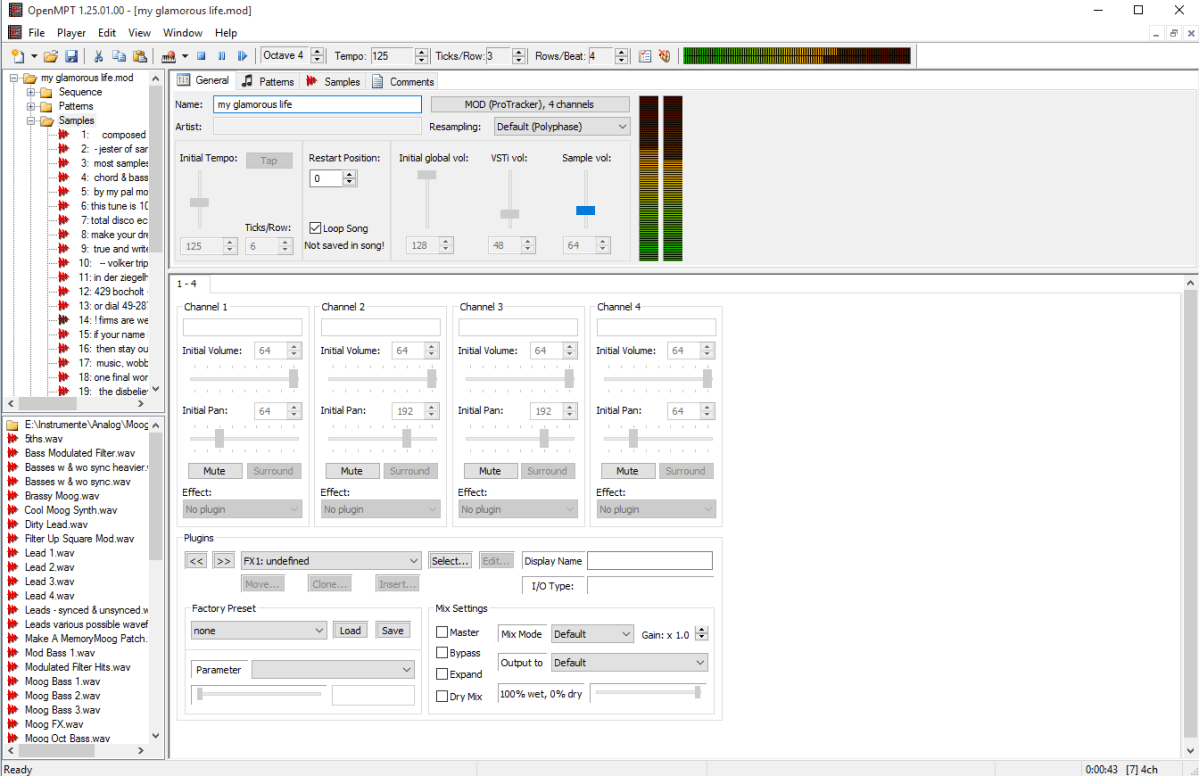This screenshot has width=1199, height=776.
Task: Click the Pause playback toolbar icon
Action: 220,56
